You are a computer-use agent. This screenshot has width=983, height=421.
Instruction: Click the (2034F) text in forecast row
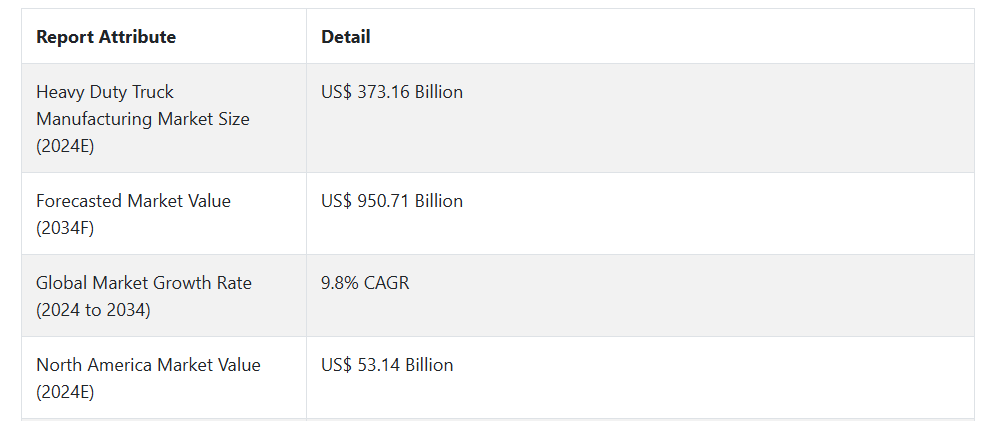[x=65, y=229]
